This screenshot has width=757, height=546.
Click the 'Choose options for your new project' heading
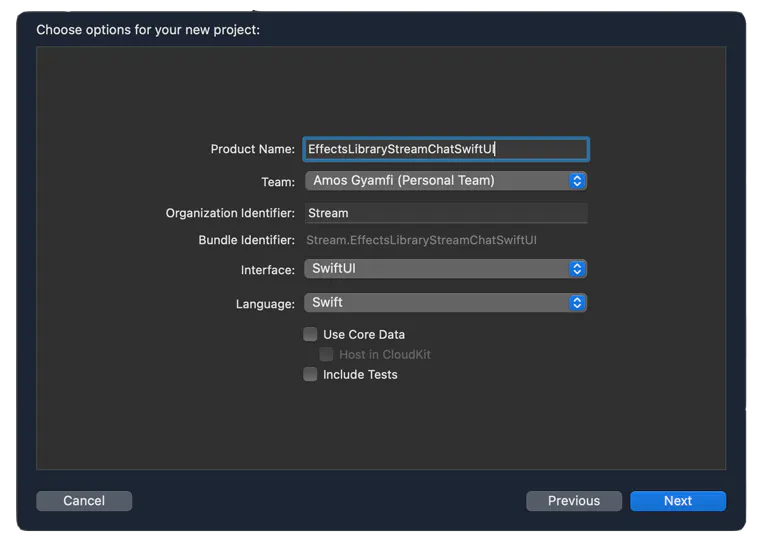click(x=148, y=30)
